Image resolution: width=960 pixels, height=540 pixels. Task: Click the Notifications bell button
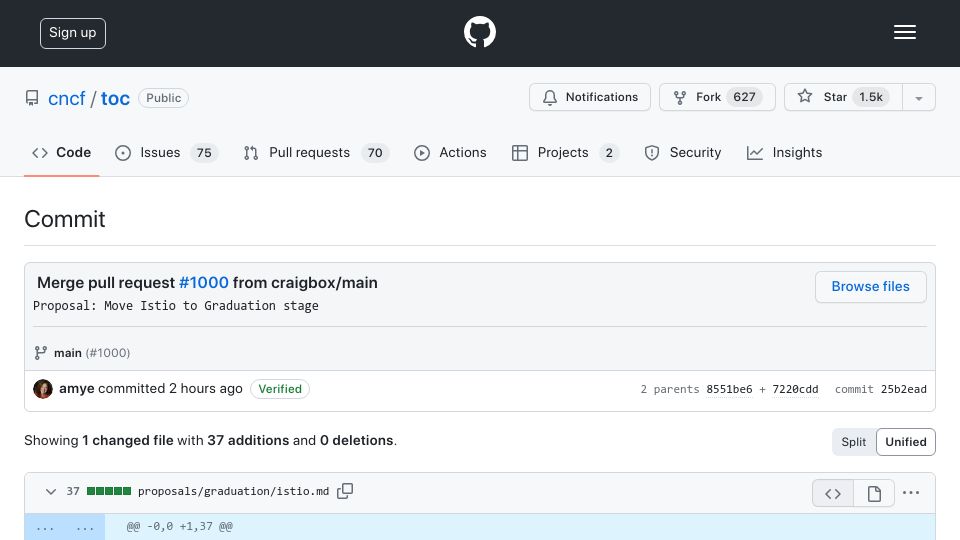590,97
